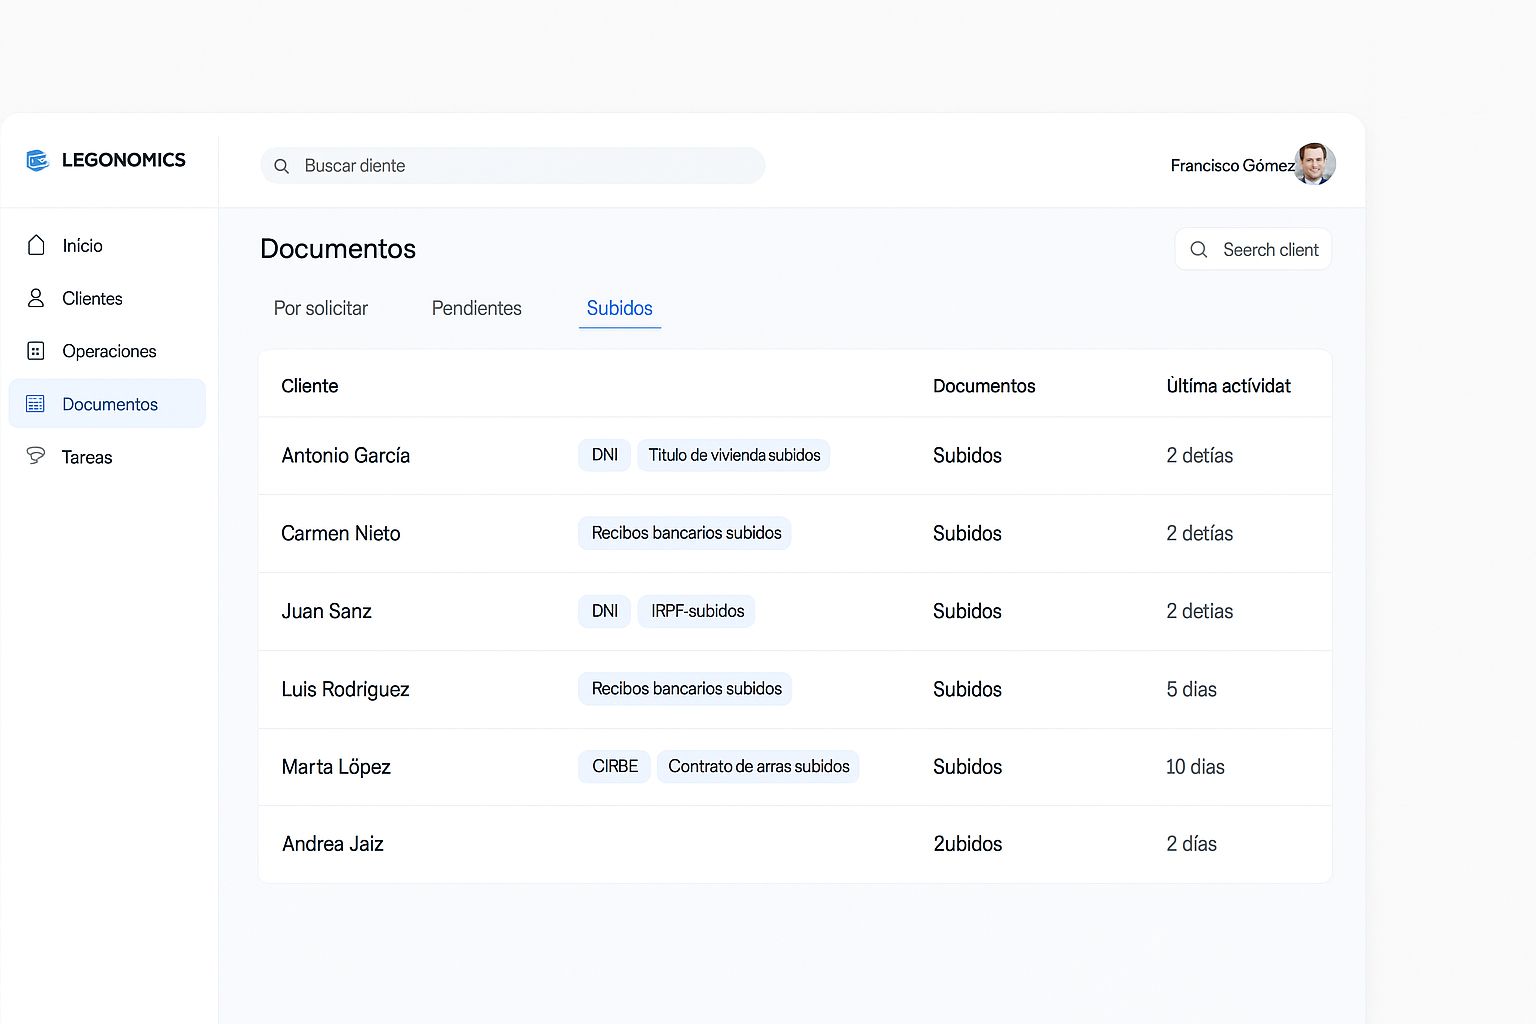Click the Última actividad column header
The image size is (1536, 1024).
(x=1228, y=386)
